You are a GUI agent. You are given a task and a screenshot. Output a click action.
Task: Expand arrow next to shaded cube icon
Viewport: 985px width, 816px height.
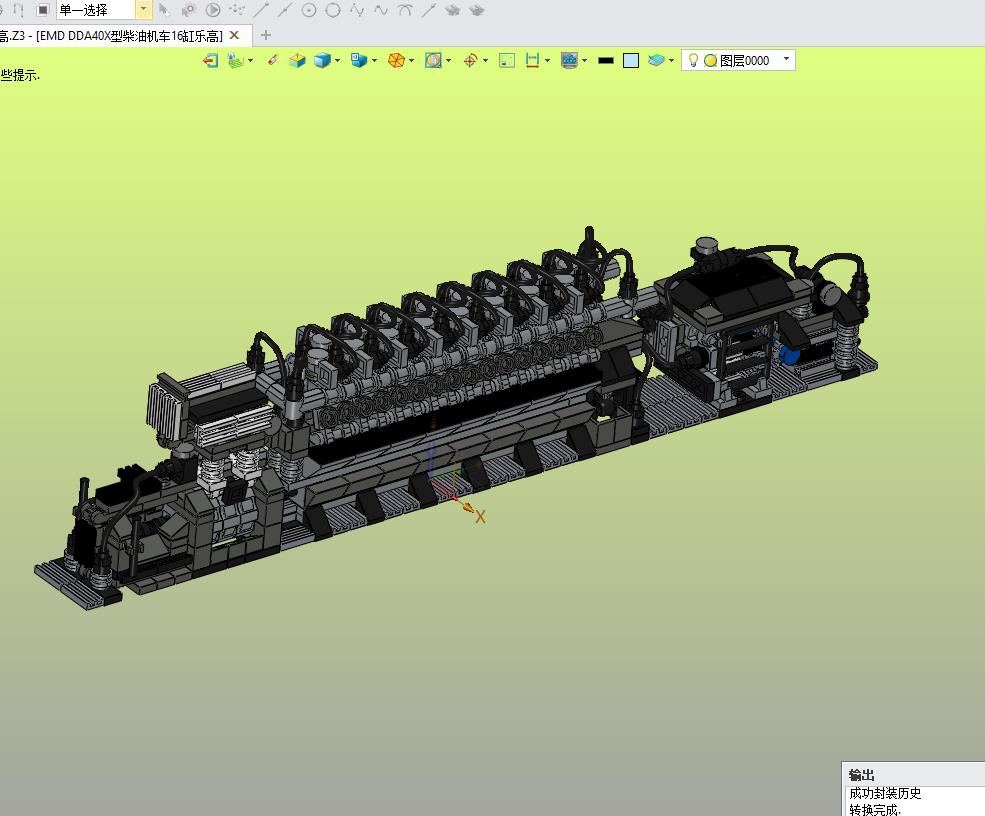pyautogui.click(x=337, y=61)
